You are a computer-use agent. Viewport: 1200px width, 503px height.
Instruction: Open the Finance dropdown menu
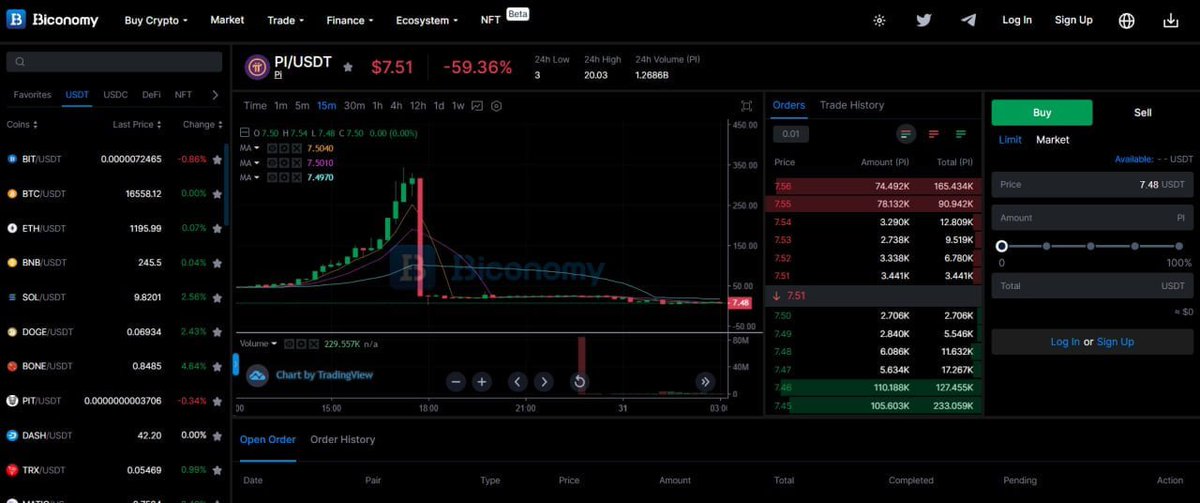click(x=350, y=20)
